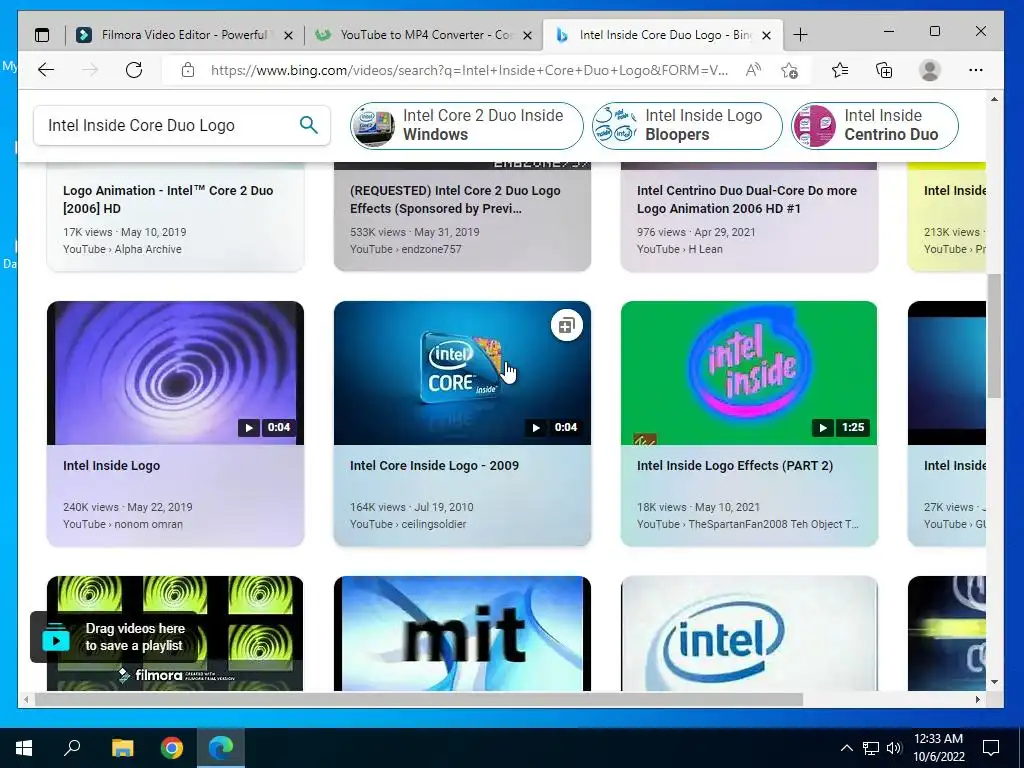
Task: Click the green Intel Inside Logo Effects thumbnail
Action: pos(749,373)
